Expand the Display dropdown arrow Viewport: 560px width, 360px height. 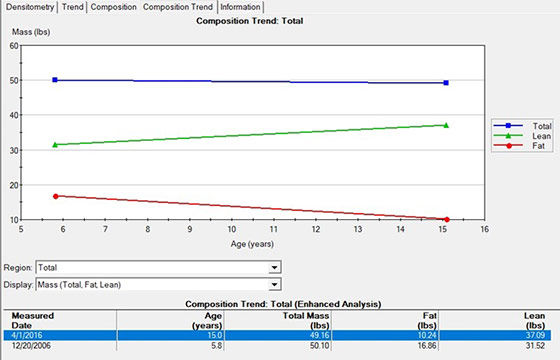coord(274,285)
